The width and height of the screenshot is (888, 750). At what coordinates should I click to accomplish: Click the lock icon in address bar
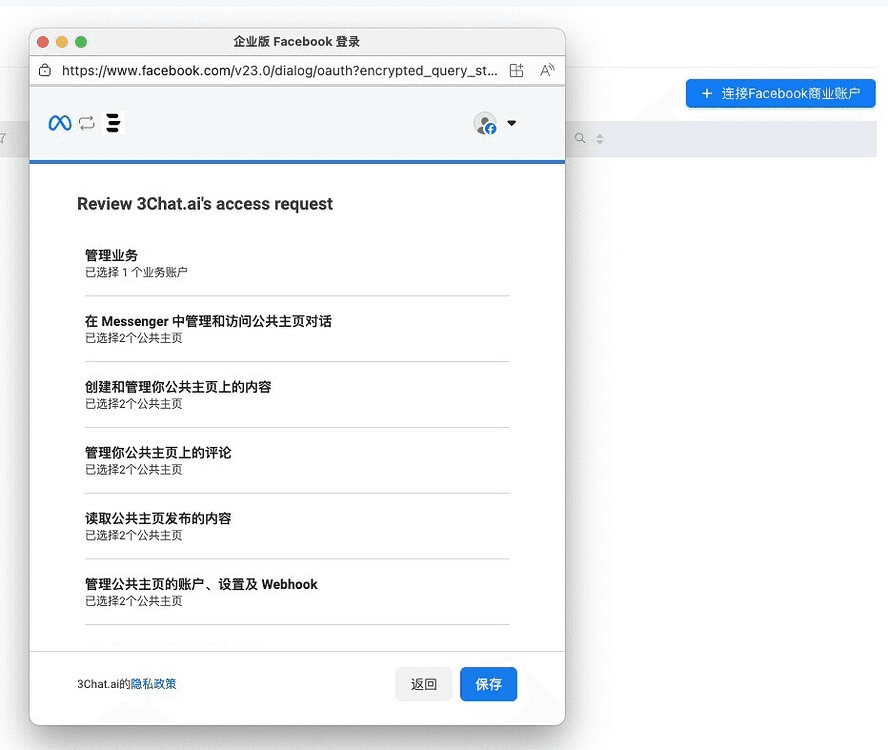pos(45,70)
